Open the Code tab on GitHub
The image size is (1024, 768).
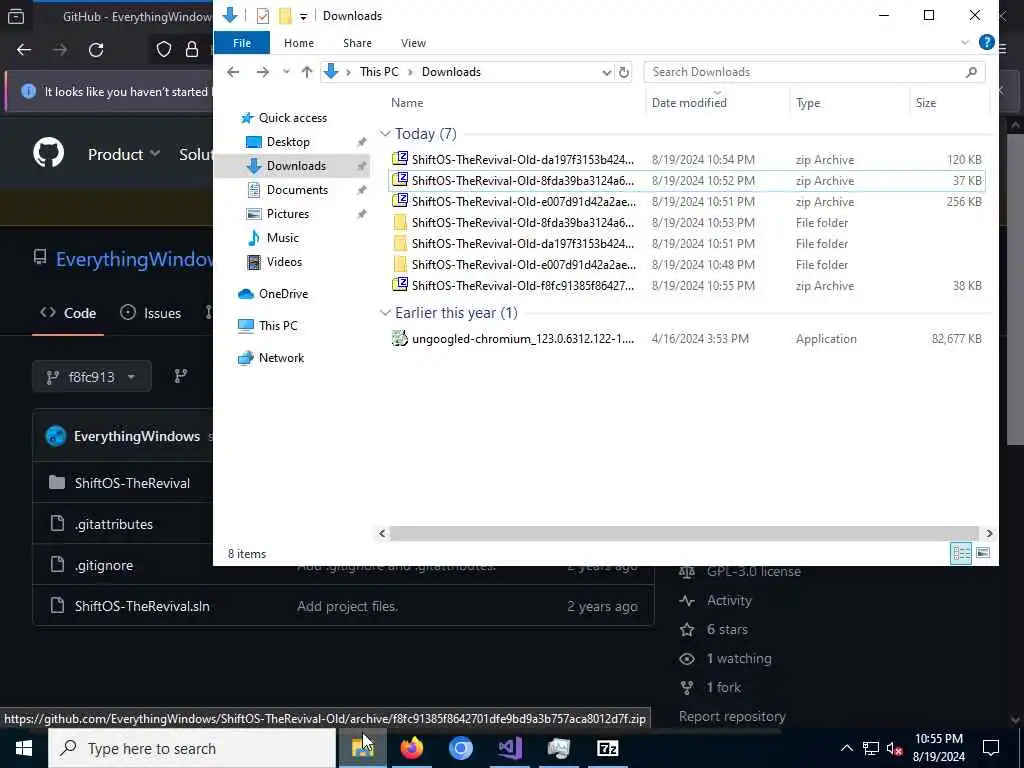click(x=68, y=313)
